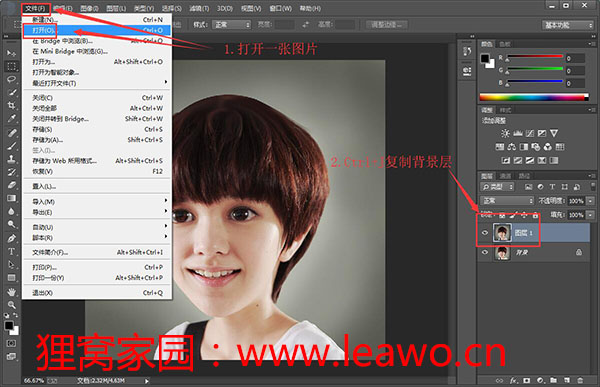Toggle Quick Mask mode icon
The height and width of the screenshot is (387, 600).
pos(11,343)
